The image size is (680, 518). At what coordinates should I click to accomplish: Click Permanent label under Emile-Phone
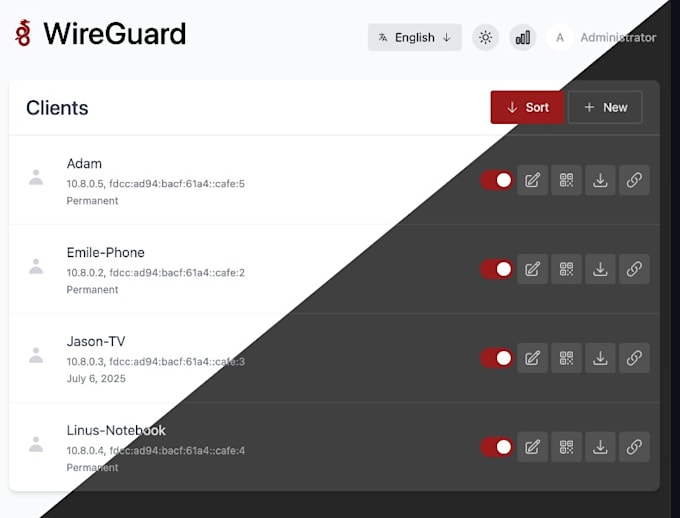92,290
